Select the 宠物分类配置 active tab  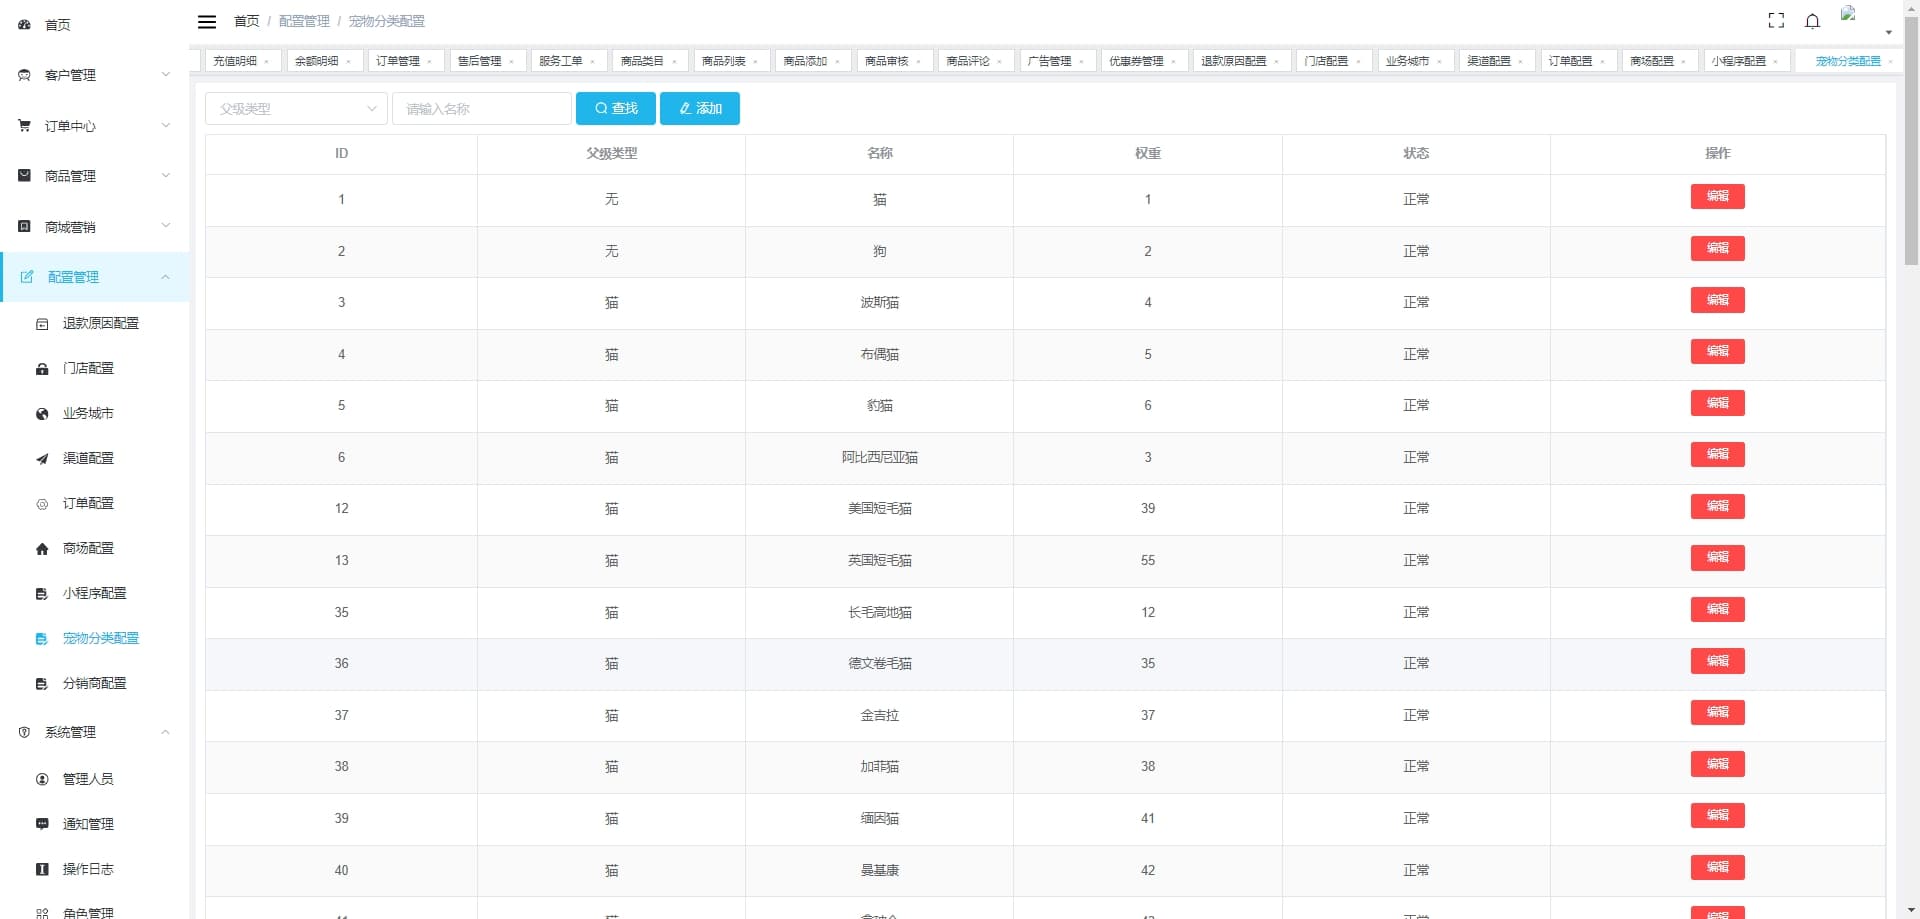tap(1848, 61)
